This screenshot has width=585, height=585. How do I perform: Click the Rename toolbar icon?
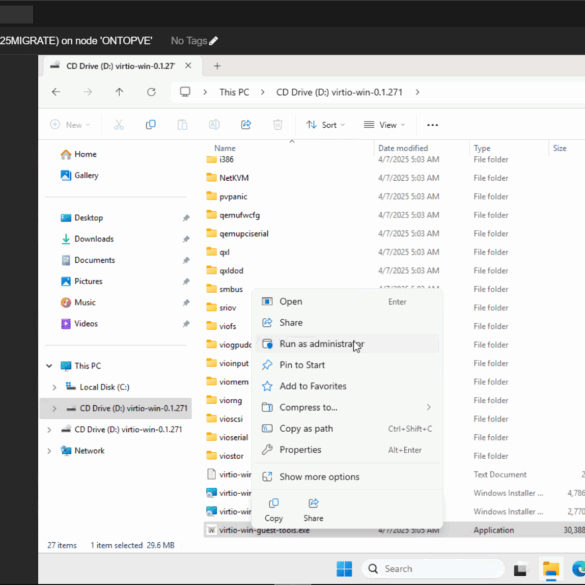pos(214,125)
